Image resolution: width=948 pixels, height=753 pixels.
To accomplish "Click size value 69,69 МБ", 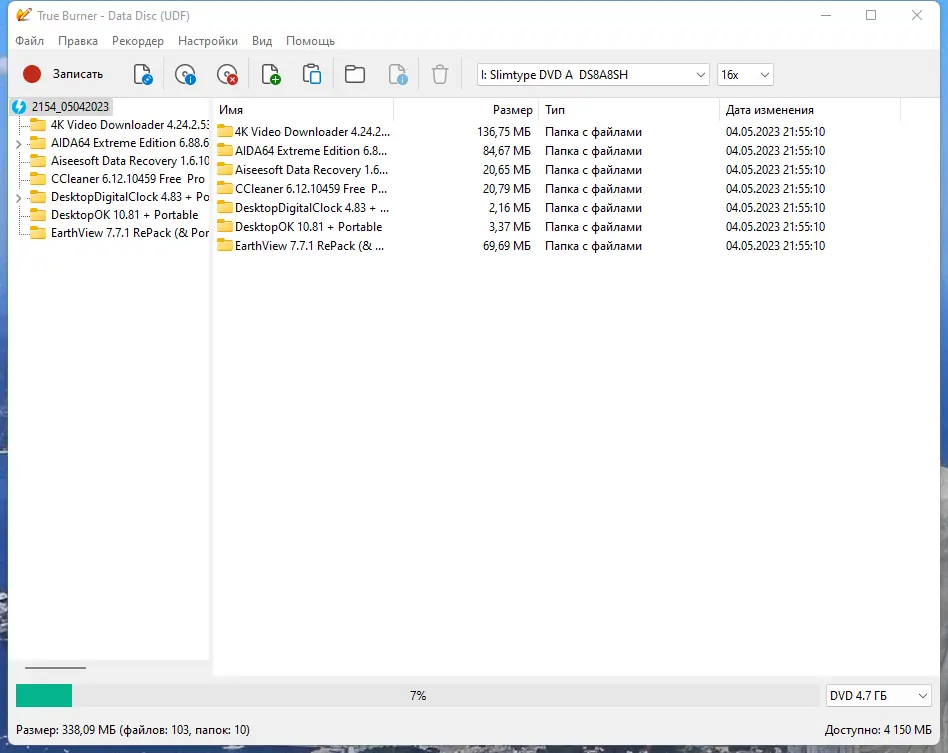I will 507,246.
